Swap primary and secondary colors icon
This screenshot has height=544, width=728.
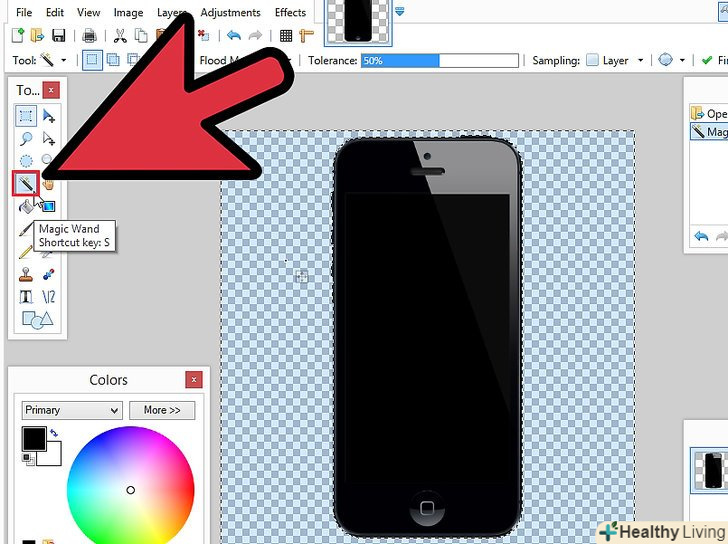coord(54,433)
